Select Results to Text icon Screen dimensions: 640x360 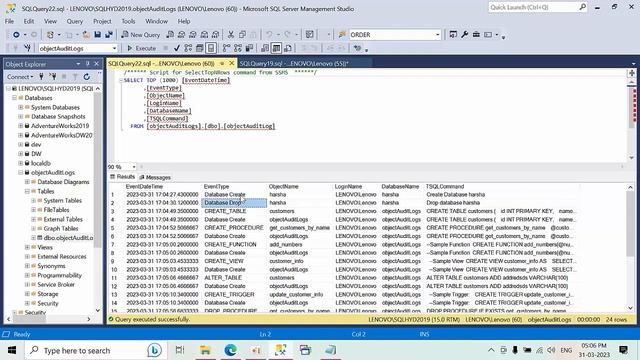265,48
